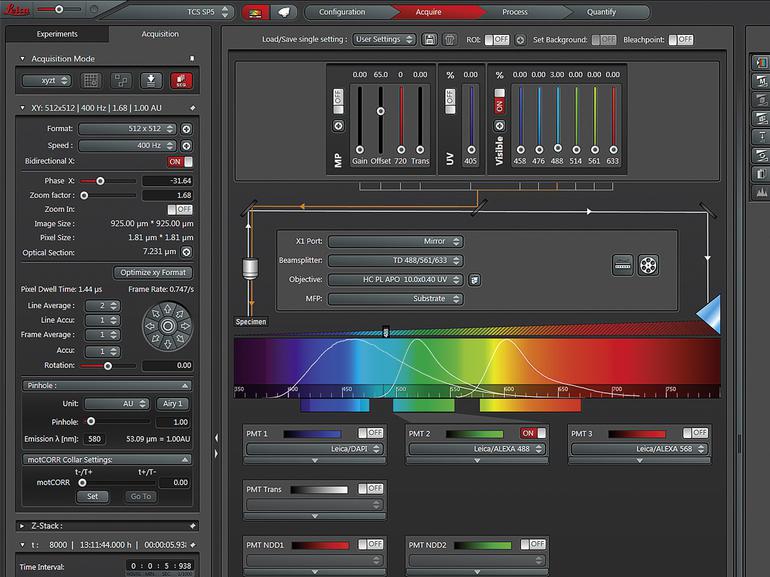Click the Rotation slider handle
The width and height of the screenshot is (770, 577).
(108, 366)
